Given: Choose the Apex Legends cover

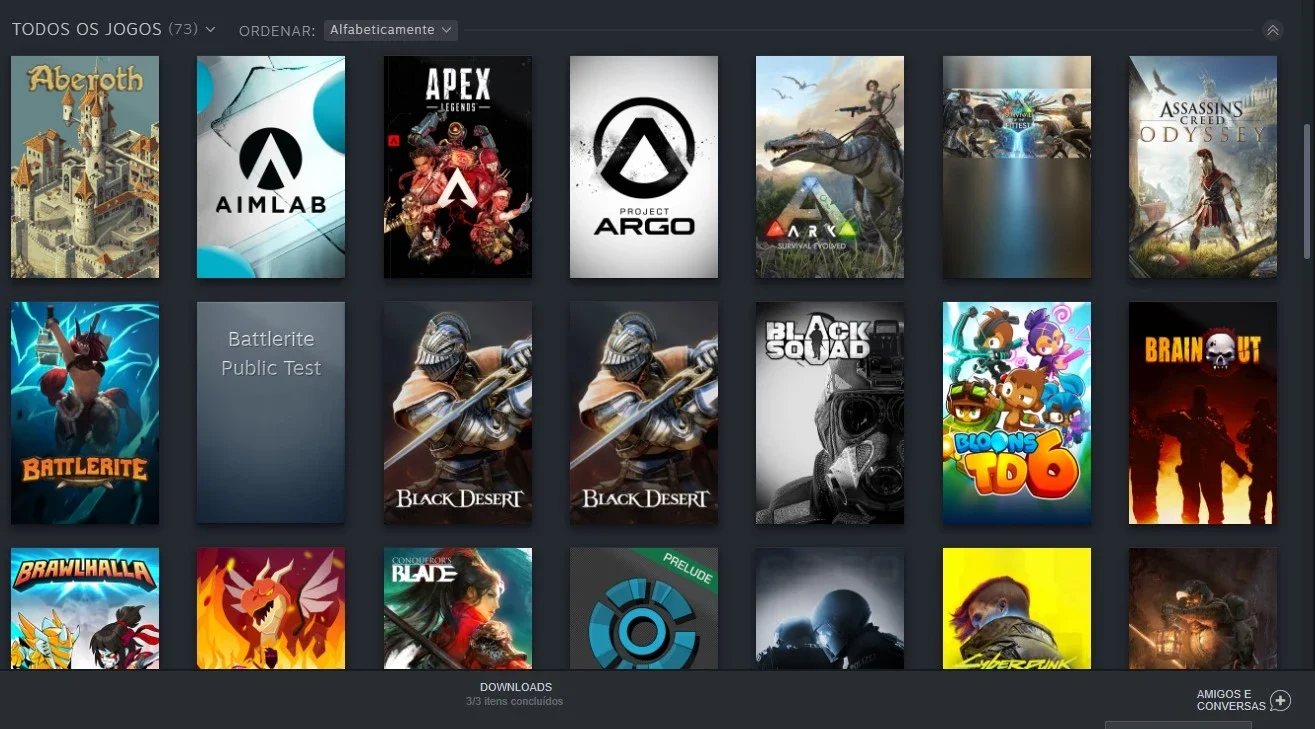Looking at the screenshot, I should (x=458, y=167).
